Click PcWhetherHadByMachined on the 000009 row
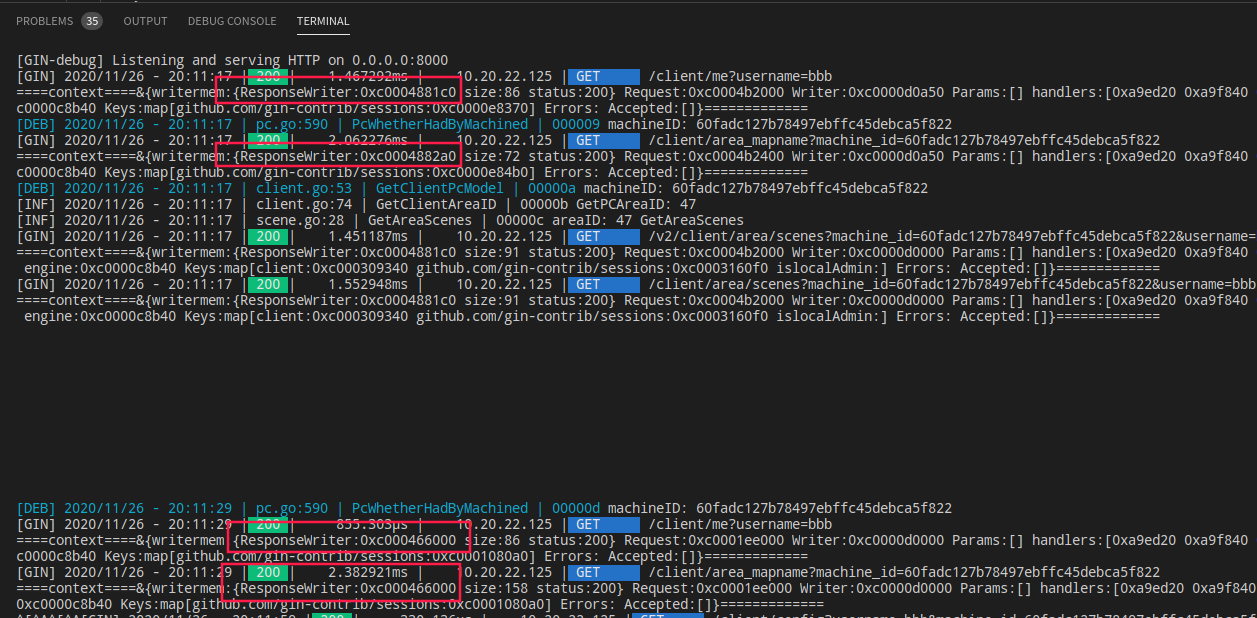Viewport: 1257px width, 618px height. click(x=440, y=124)
